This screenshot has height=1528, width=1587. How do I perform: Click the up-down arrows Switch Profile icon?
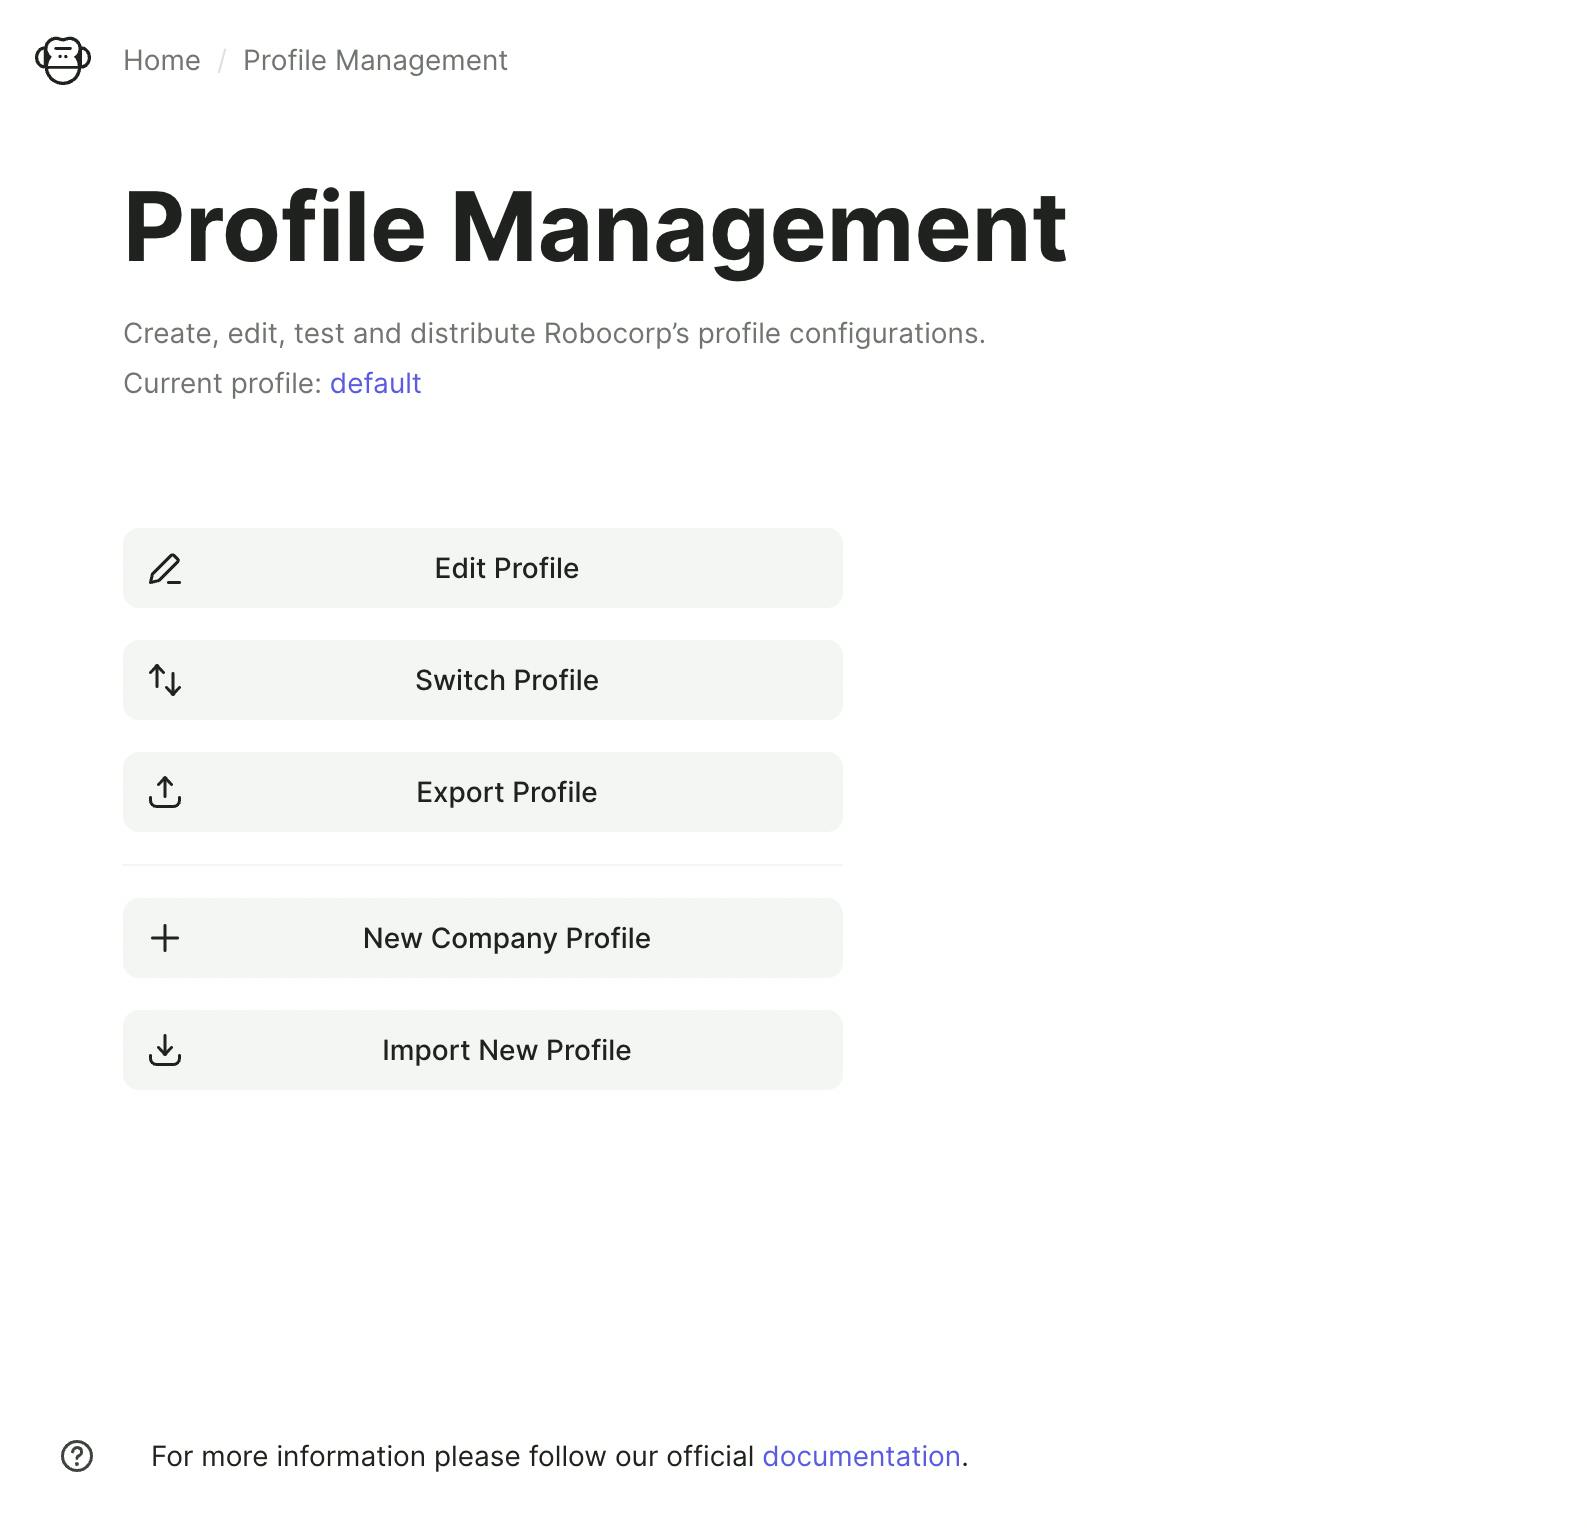click(x=165, y=680)
